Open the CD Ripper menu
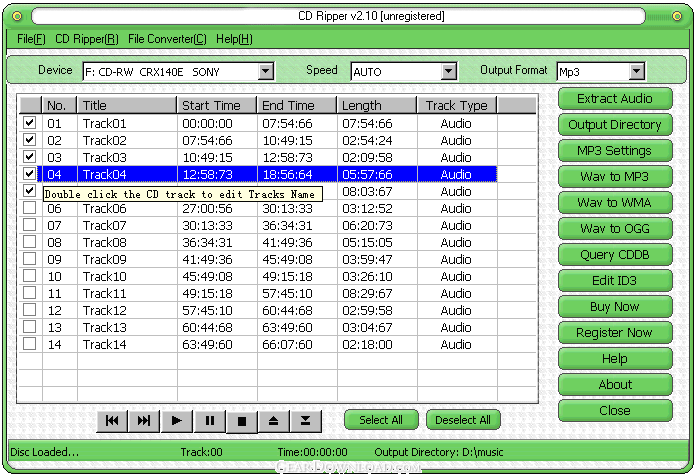This screenshot has width=697, height=475. tap(86, 39)
